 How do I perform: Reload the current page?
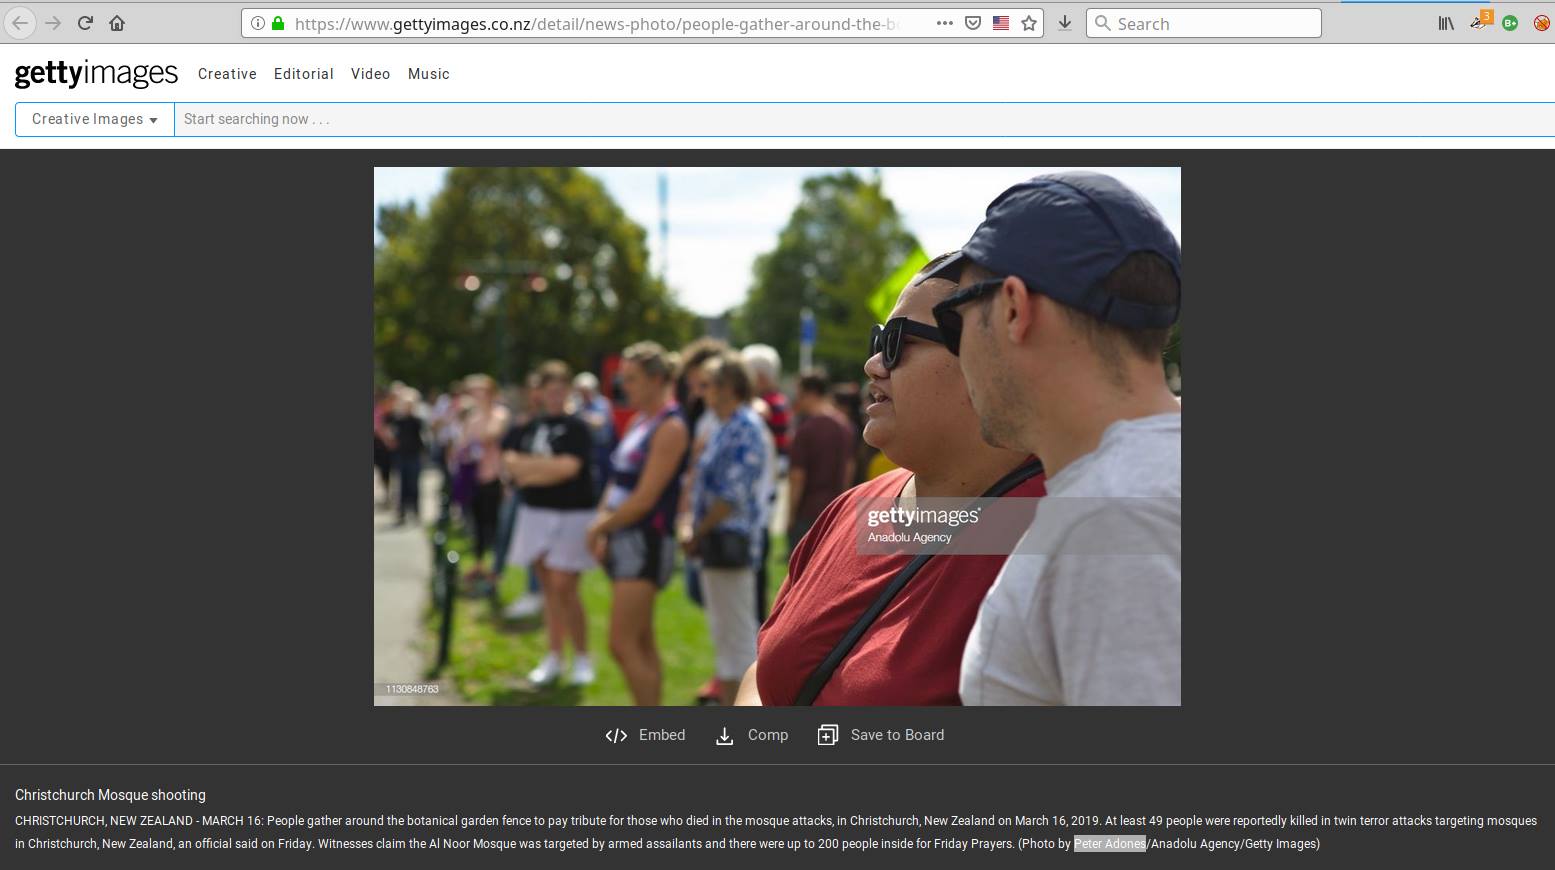click(x=86, y=23)
